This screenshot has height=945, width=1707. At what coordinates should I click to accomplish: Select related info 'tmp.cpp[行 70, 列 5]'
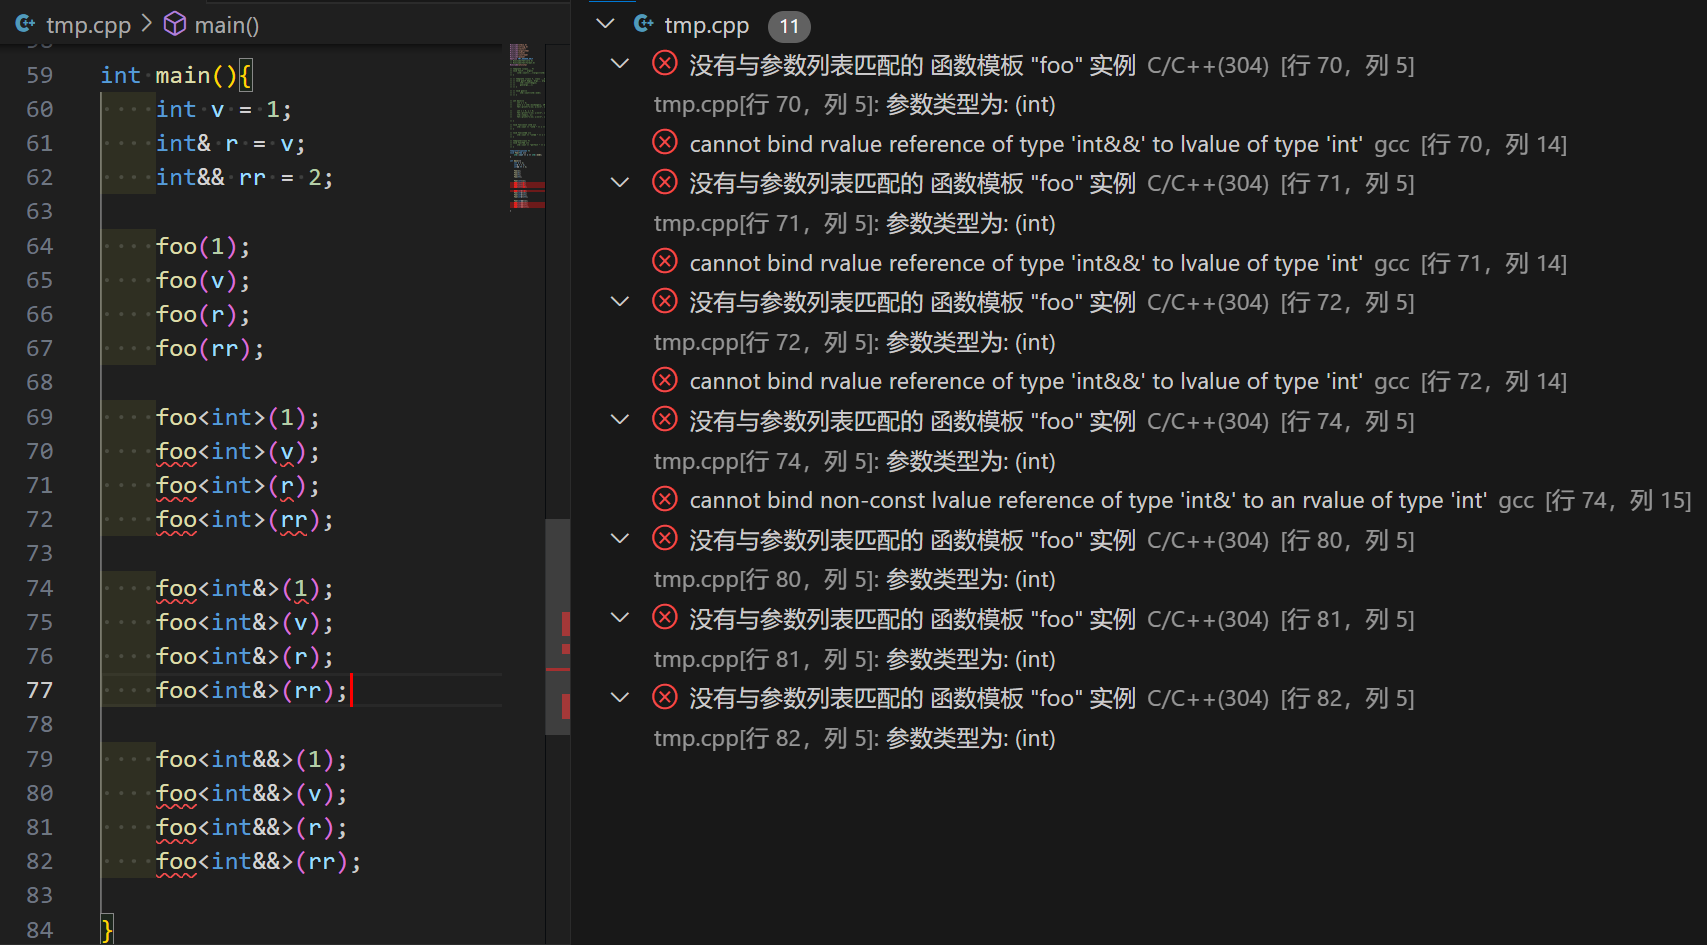(854, 104)
